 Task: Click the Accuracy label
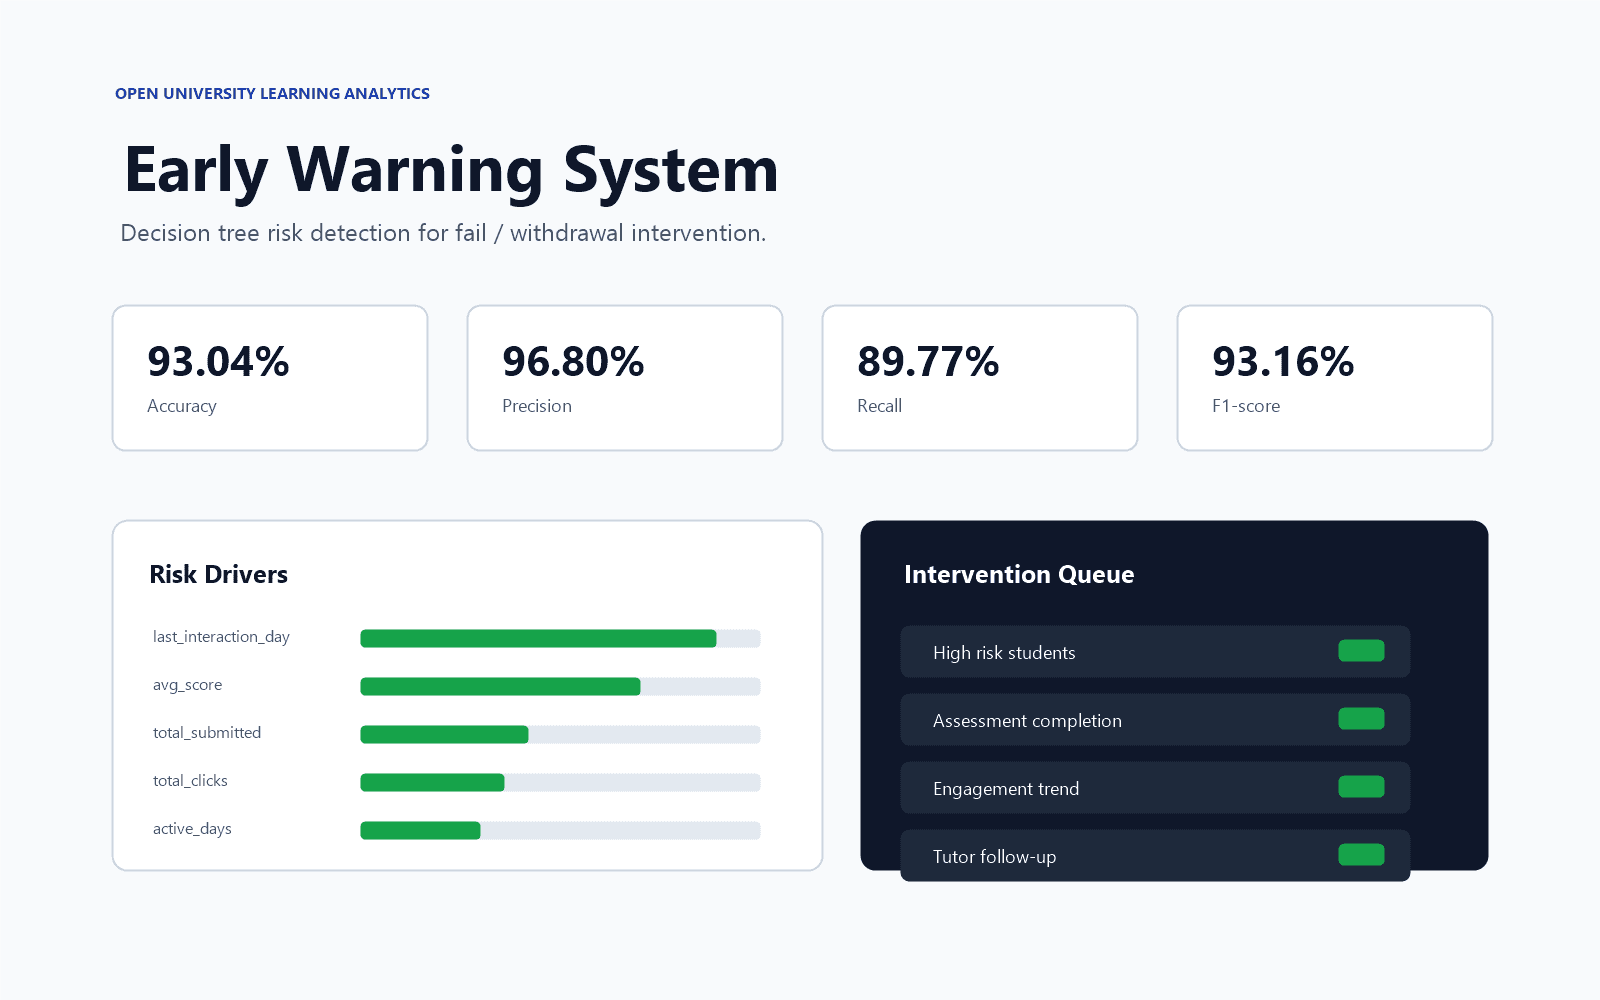pyautogui.click(x=182, y=406)
